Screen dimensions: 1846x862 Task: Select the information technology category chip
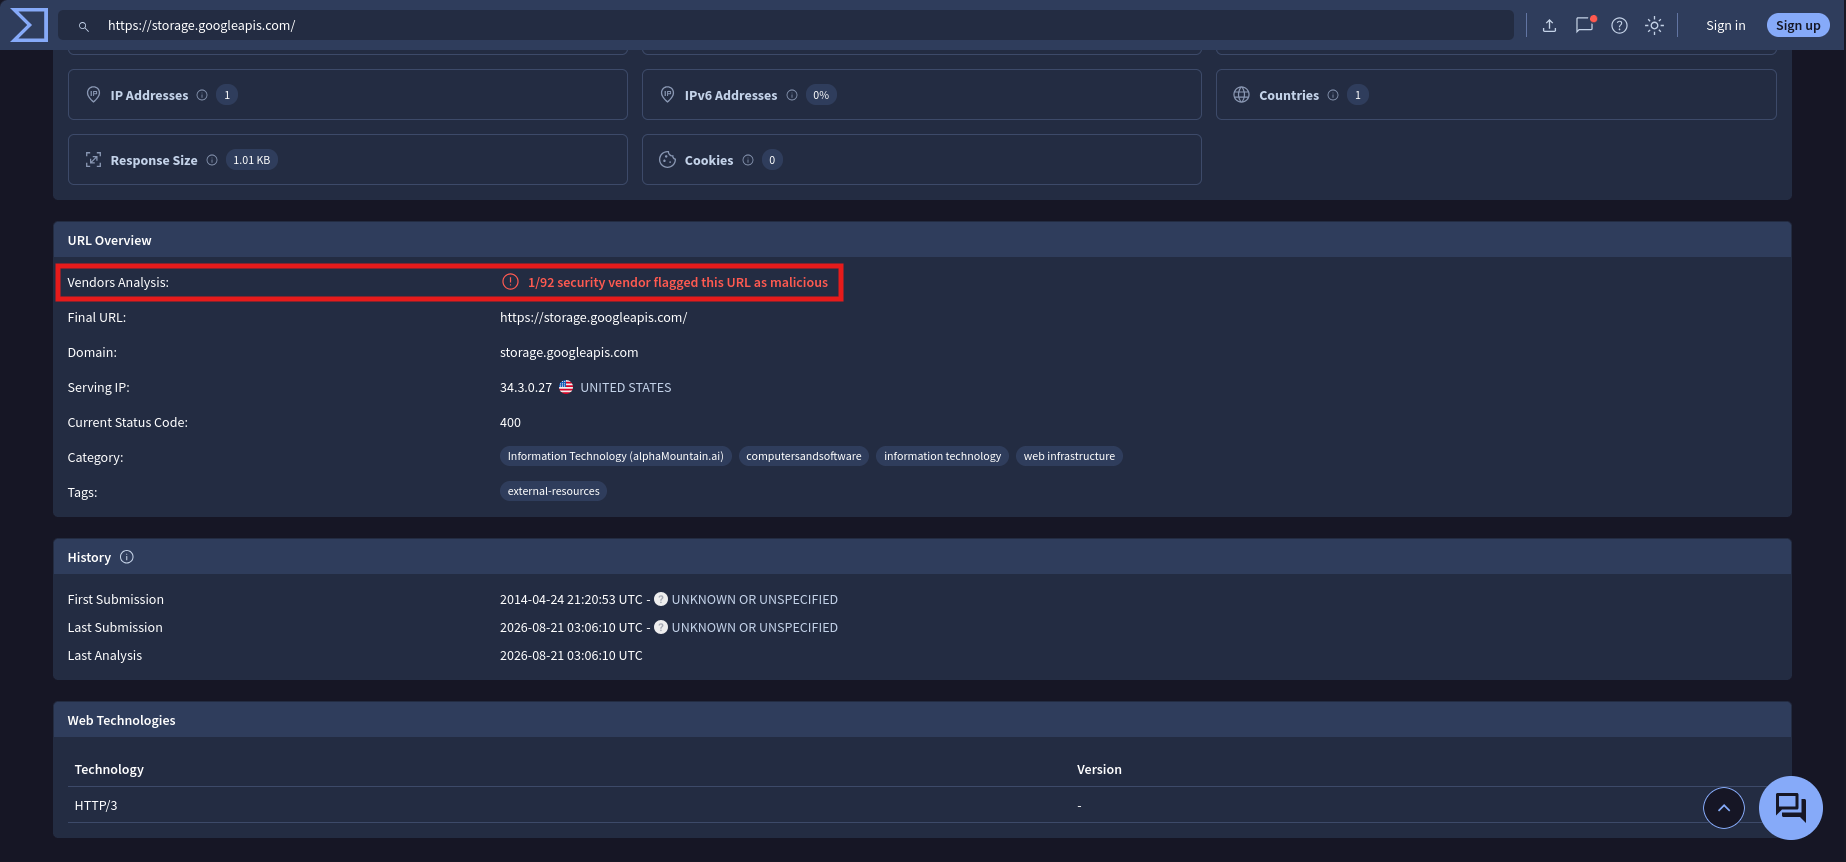click(x=942, y=456)
